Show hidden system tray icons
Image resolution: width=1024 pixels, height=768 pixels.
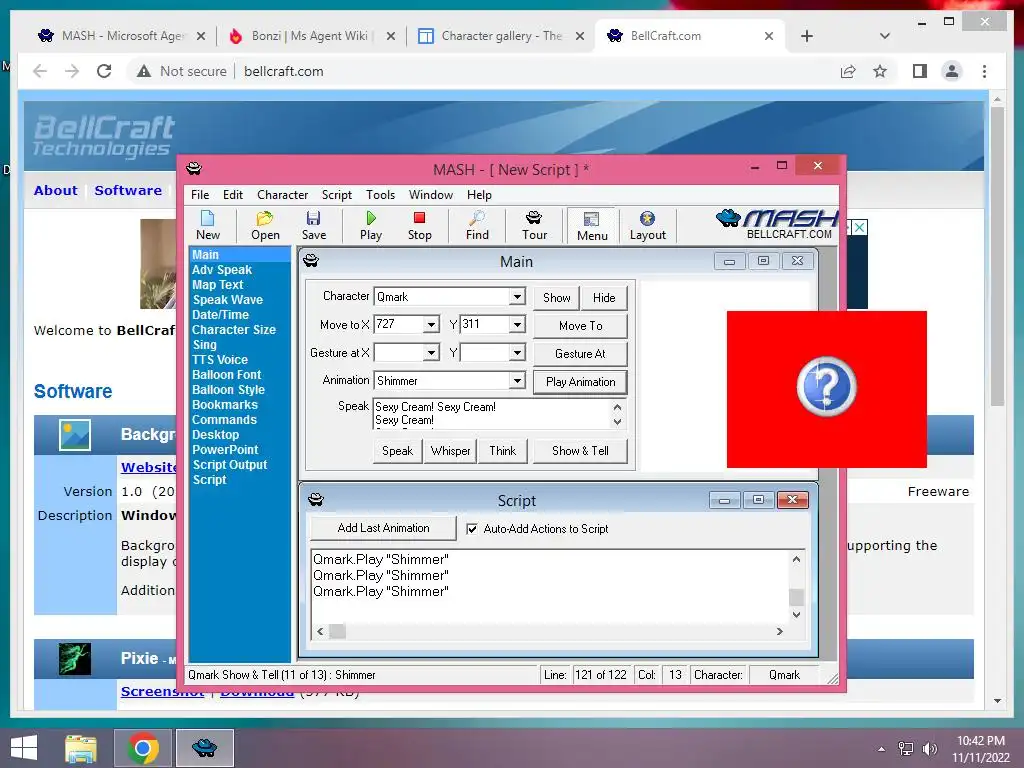[881, 749]
